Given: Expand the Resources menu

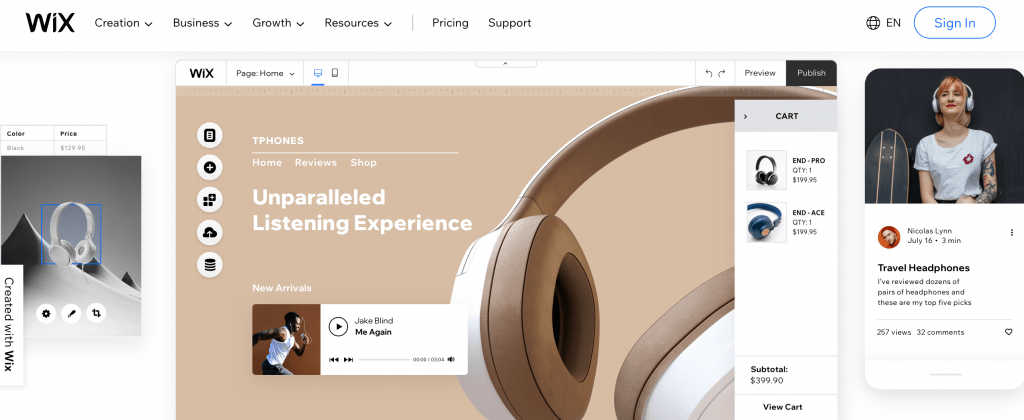Looking at the screenshot, I should click(358, 23).
